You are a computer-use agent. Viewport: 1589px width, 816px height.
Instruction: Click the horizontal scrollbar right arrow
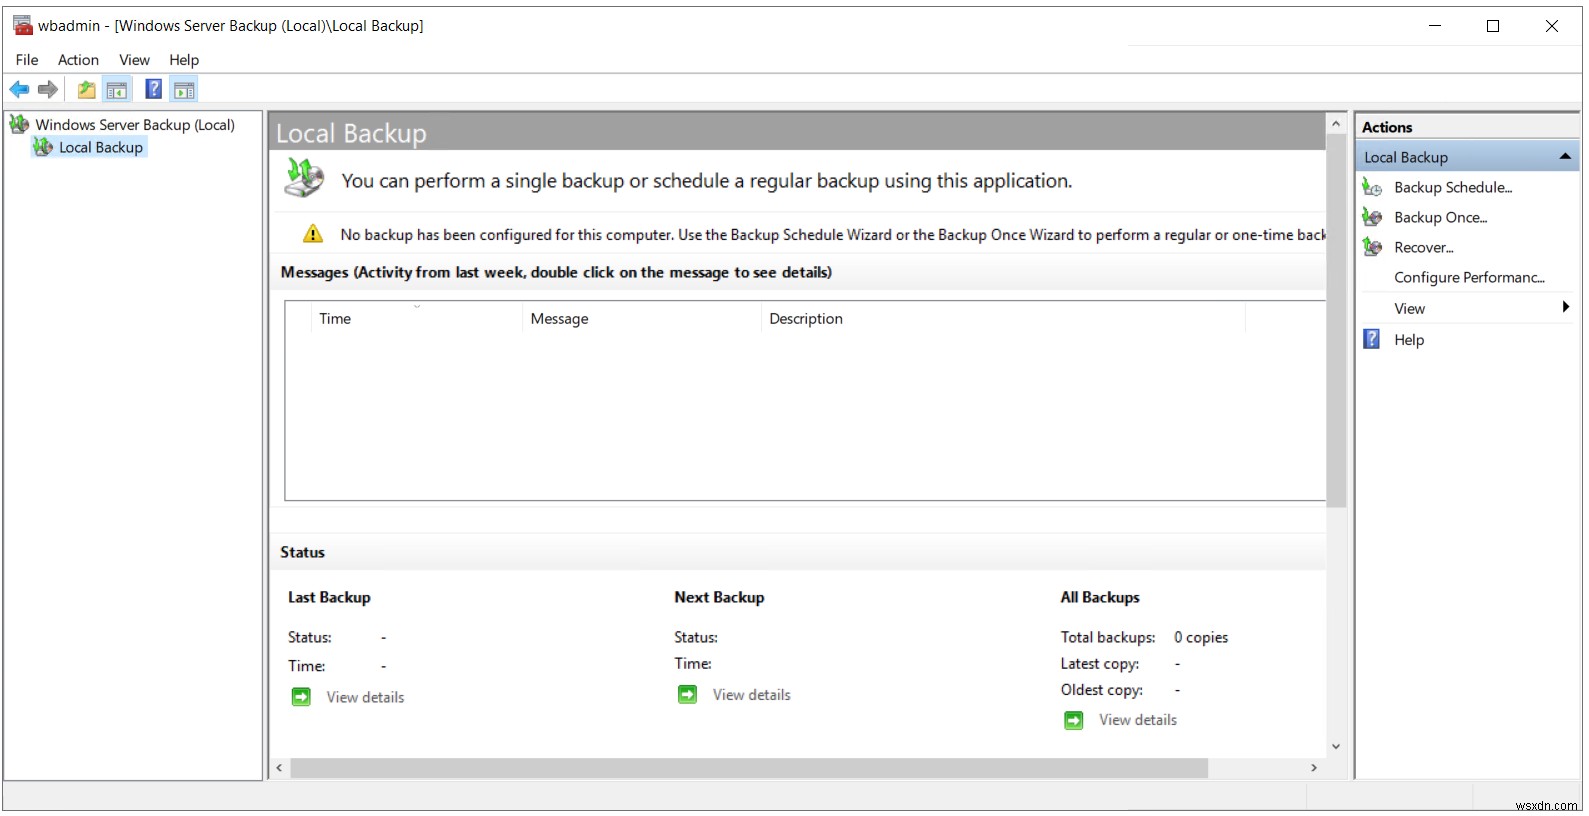tap(1314, 768)
